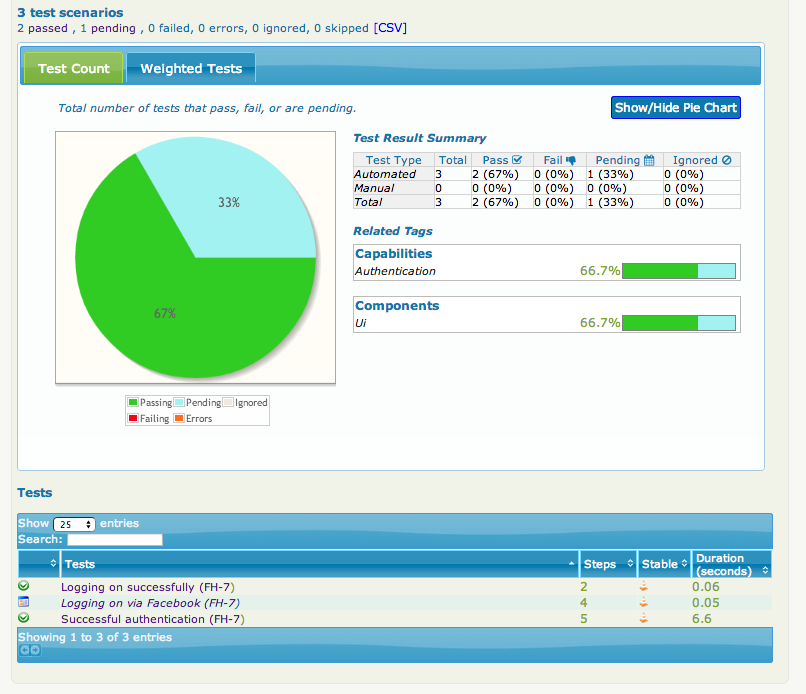Click the Ignored ban icon in summary header
806x694 pixels.
click(727, 160)
